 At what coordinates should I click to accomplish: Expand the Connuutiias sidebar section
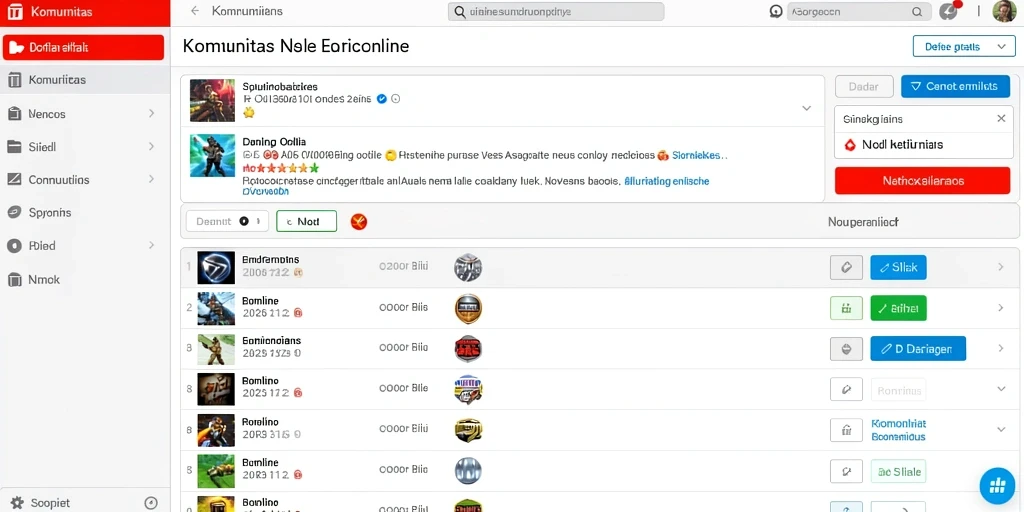tap(85, 180)
